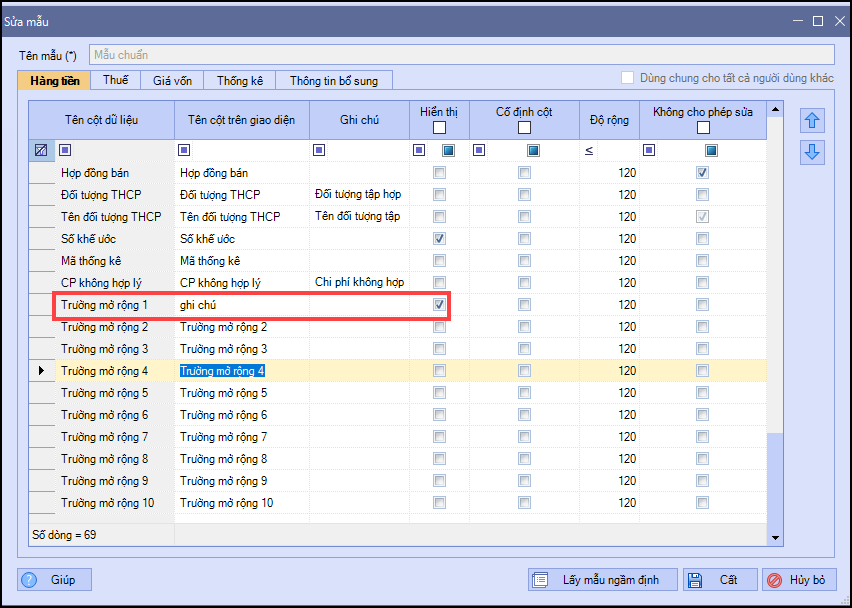
Task: Click the Hủy bỏ button
Action: [798, 580]
